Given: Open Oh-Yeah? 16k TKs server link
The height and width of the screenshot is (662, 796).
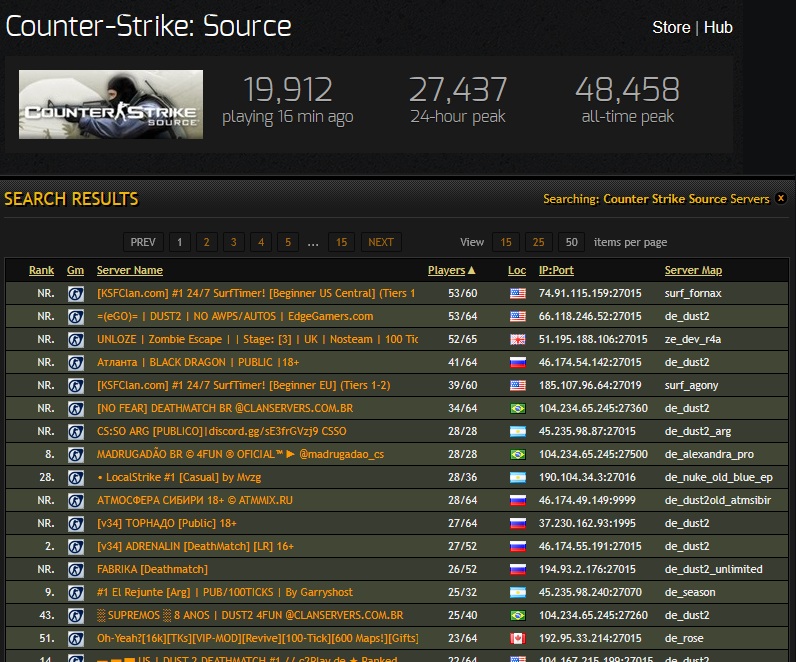Looking at the screenshot, I should [x=258, y=639].
